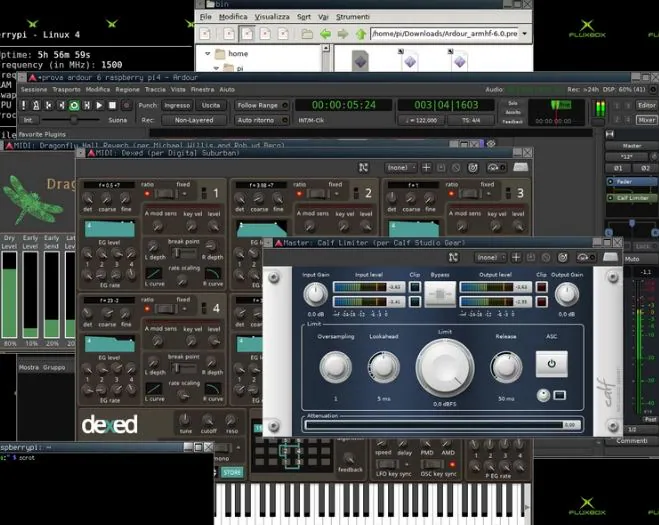Toggle OSC key sync switch in Dexed

(432, 464)
